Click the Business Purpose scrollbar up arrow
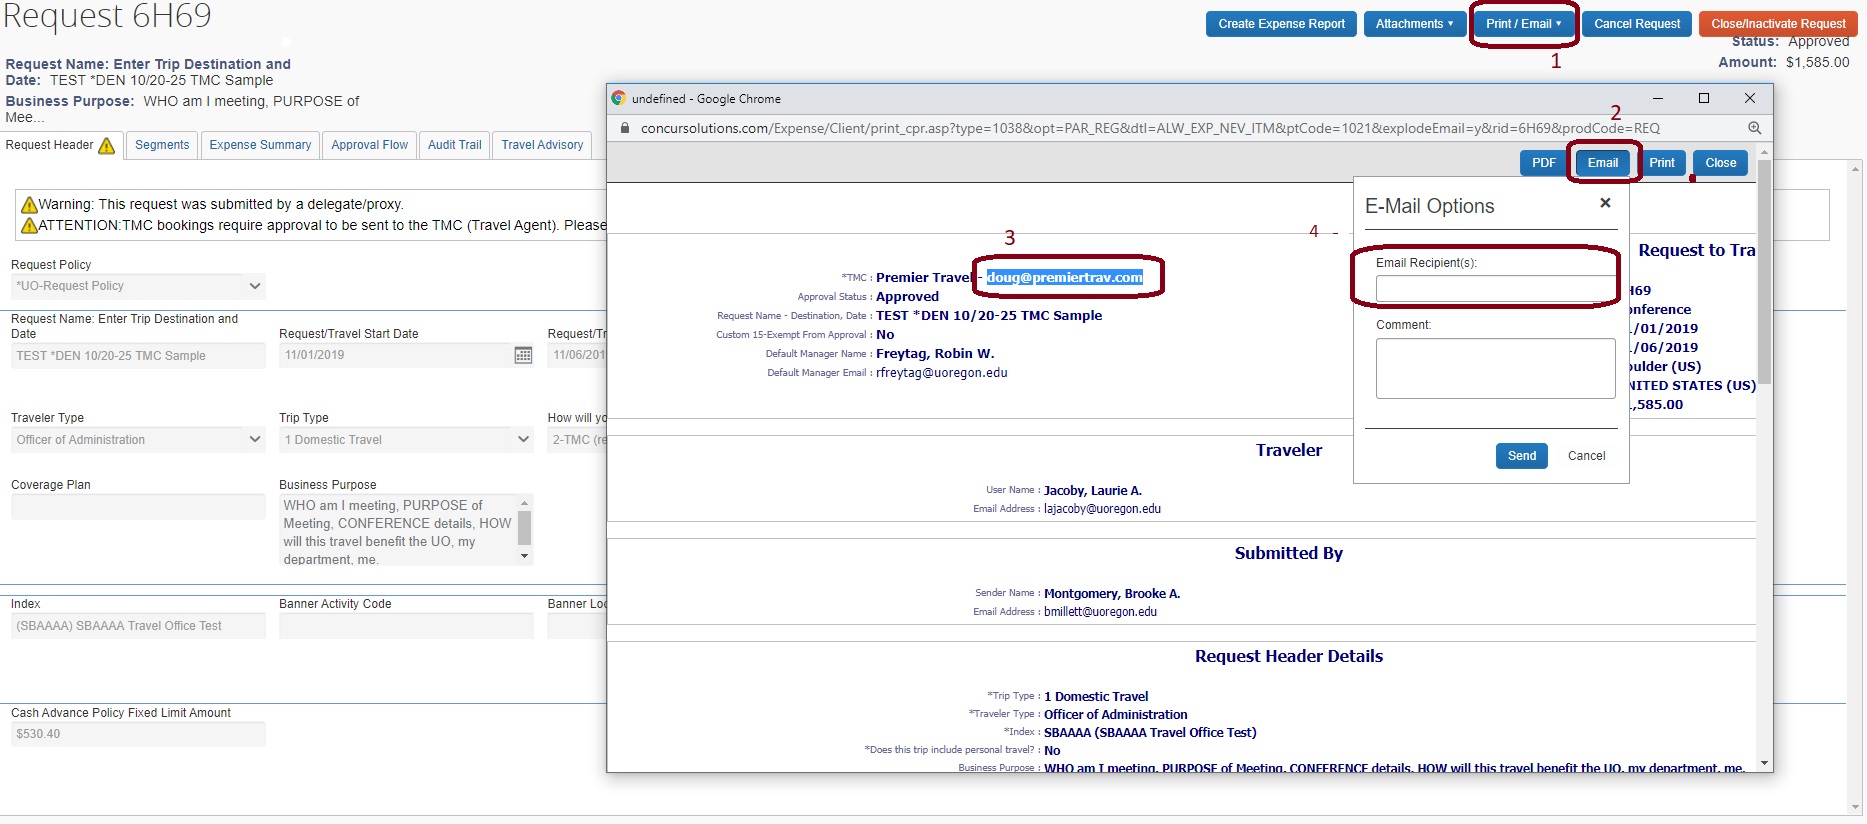 click(x=525, y=503)
